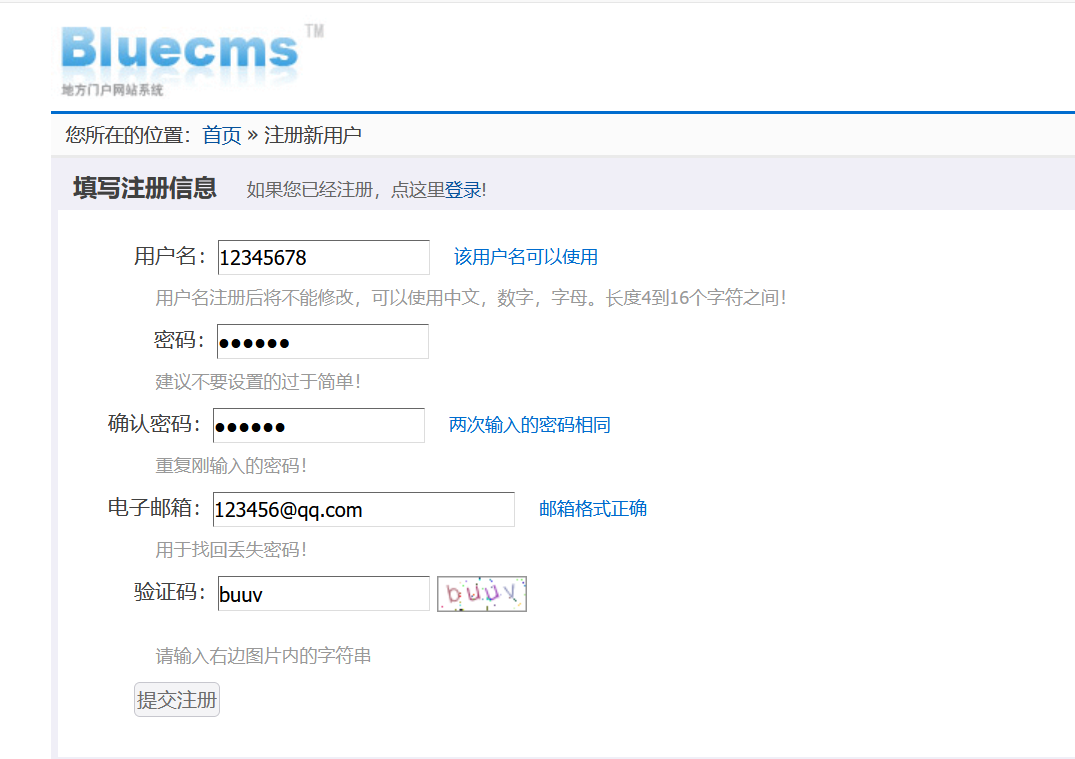Screen dimensions: 1075x759
Task: Click the 邮箱格式正确 email format message
Action: 592,508
